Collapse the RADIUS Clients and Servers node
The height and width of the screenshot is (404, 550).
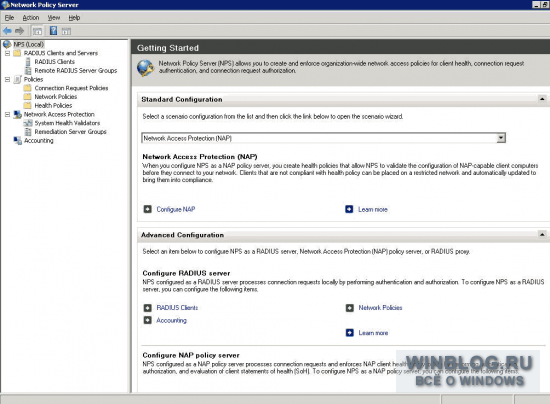click(7, 53)
